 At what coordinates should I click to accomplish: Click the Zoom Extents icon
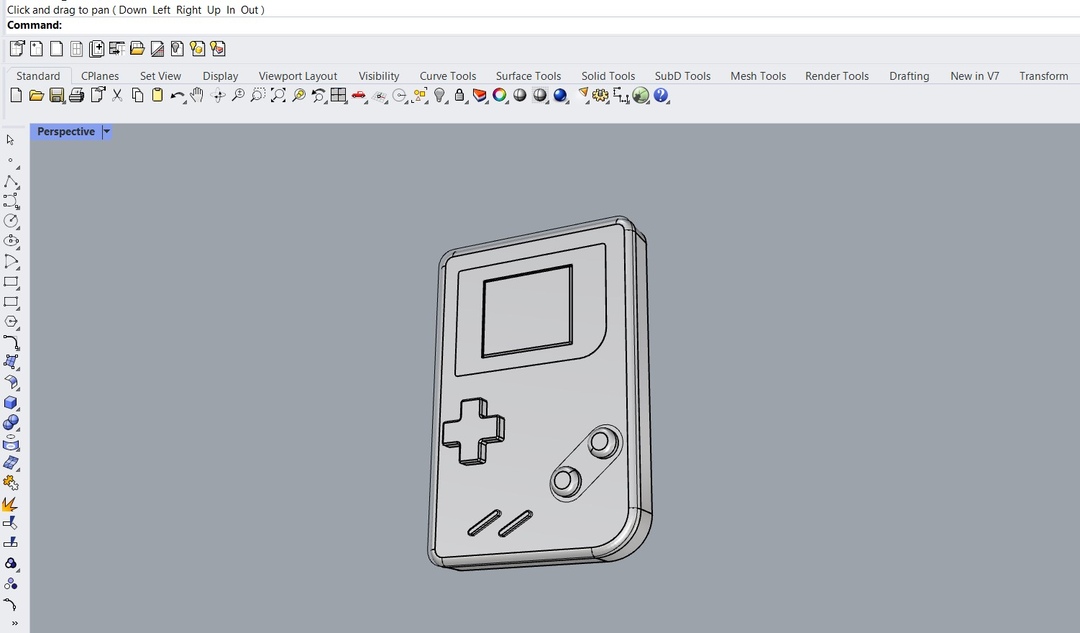pos(278,96)
